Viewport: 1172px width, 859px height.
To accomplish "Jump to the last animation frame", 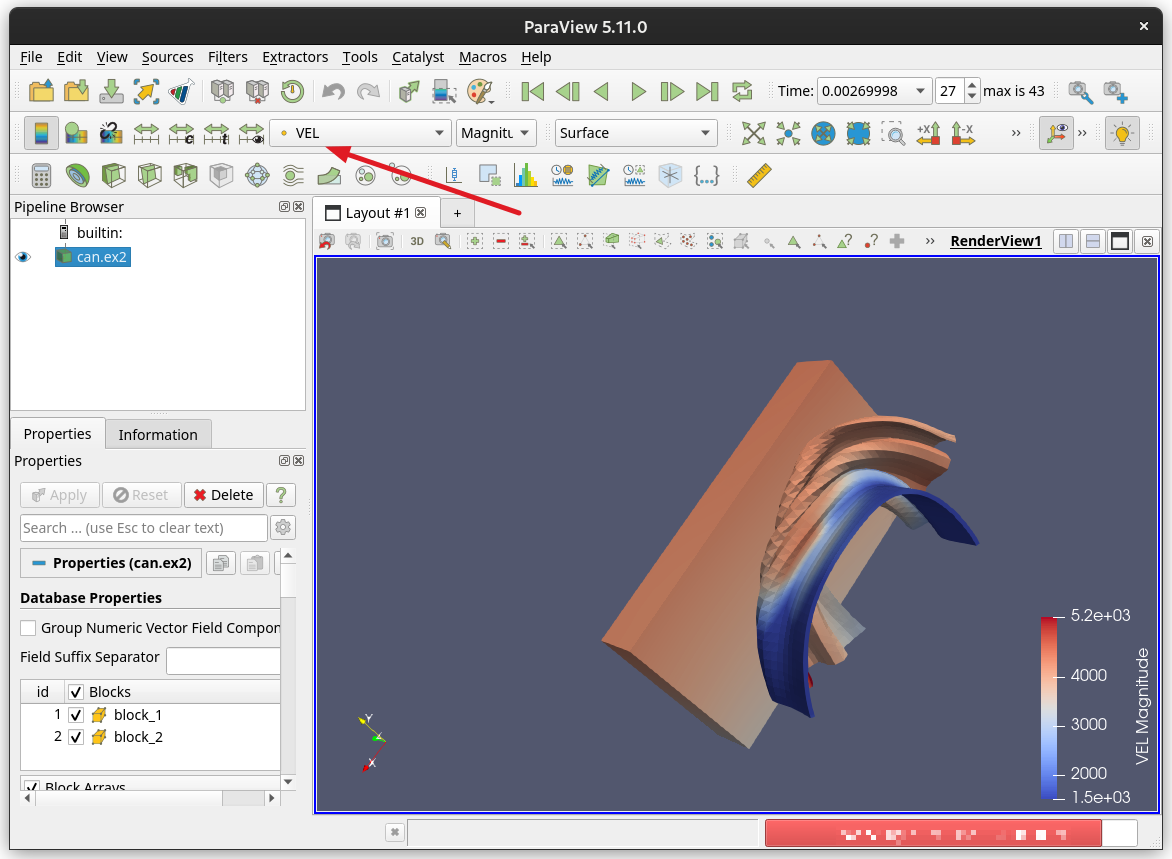I will coord(706,91).
